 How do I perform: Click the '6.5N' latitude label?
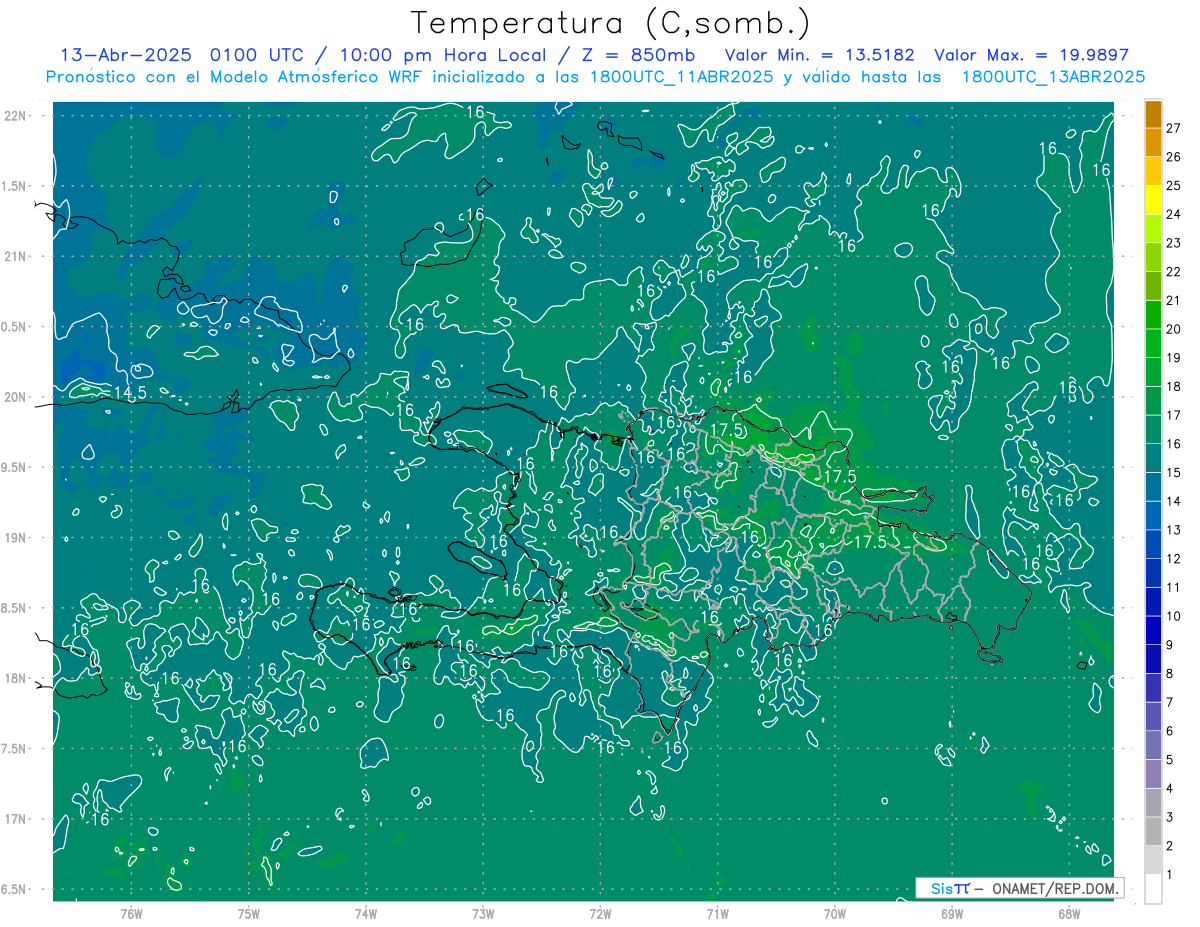coord(15,889)
